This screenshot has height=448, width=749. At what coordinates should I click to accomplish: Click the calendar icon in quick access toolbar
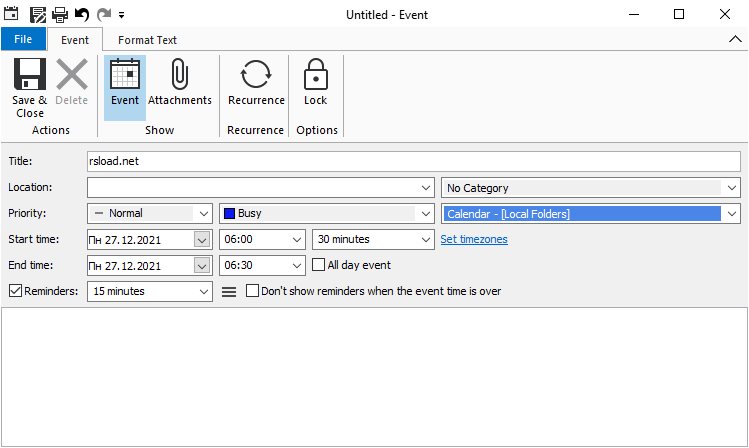point(11,14)
